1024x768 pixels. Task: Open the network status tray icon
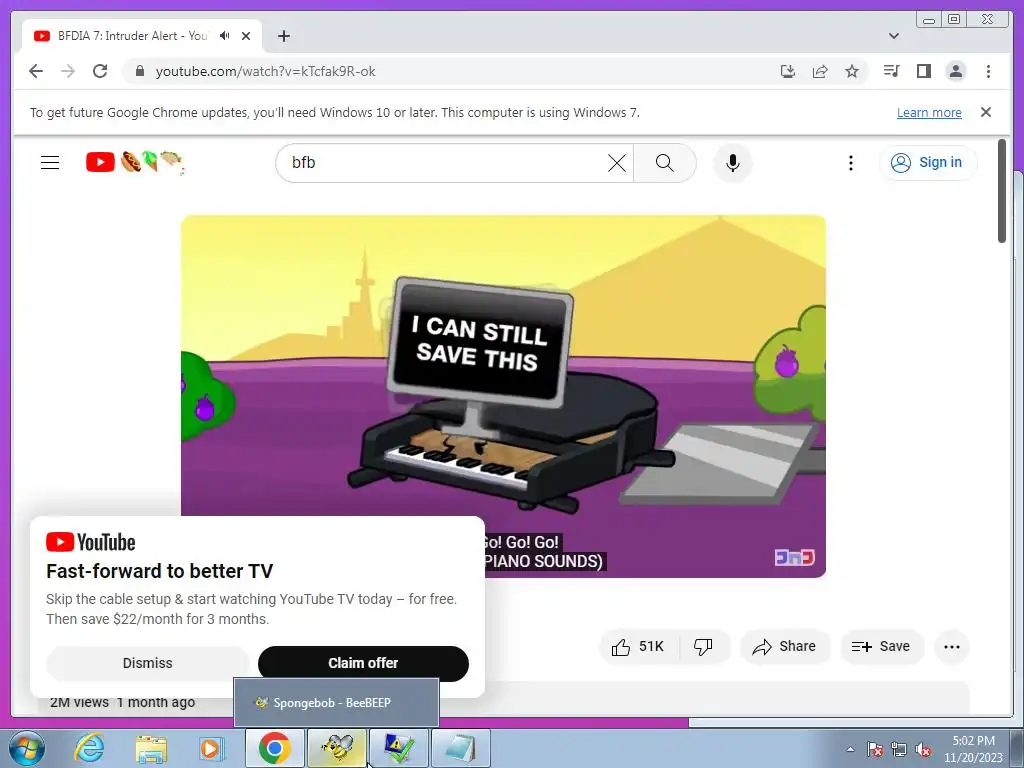(x=899, y=750)
